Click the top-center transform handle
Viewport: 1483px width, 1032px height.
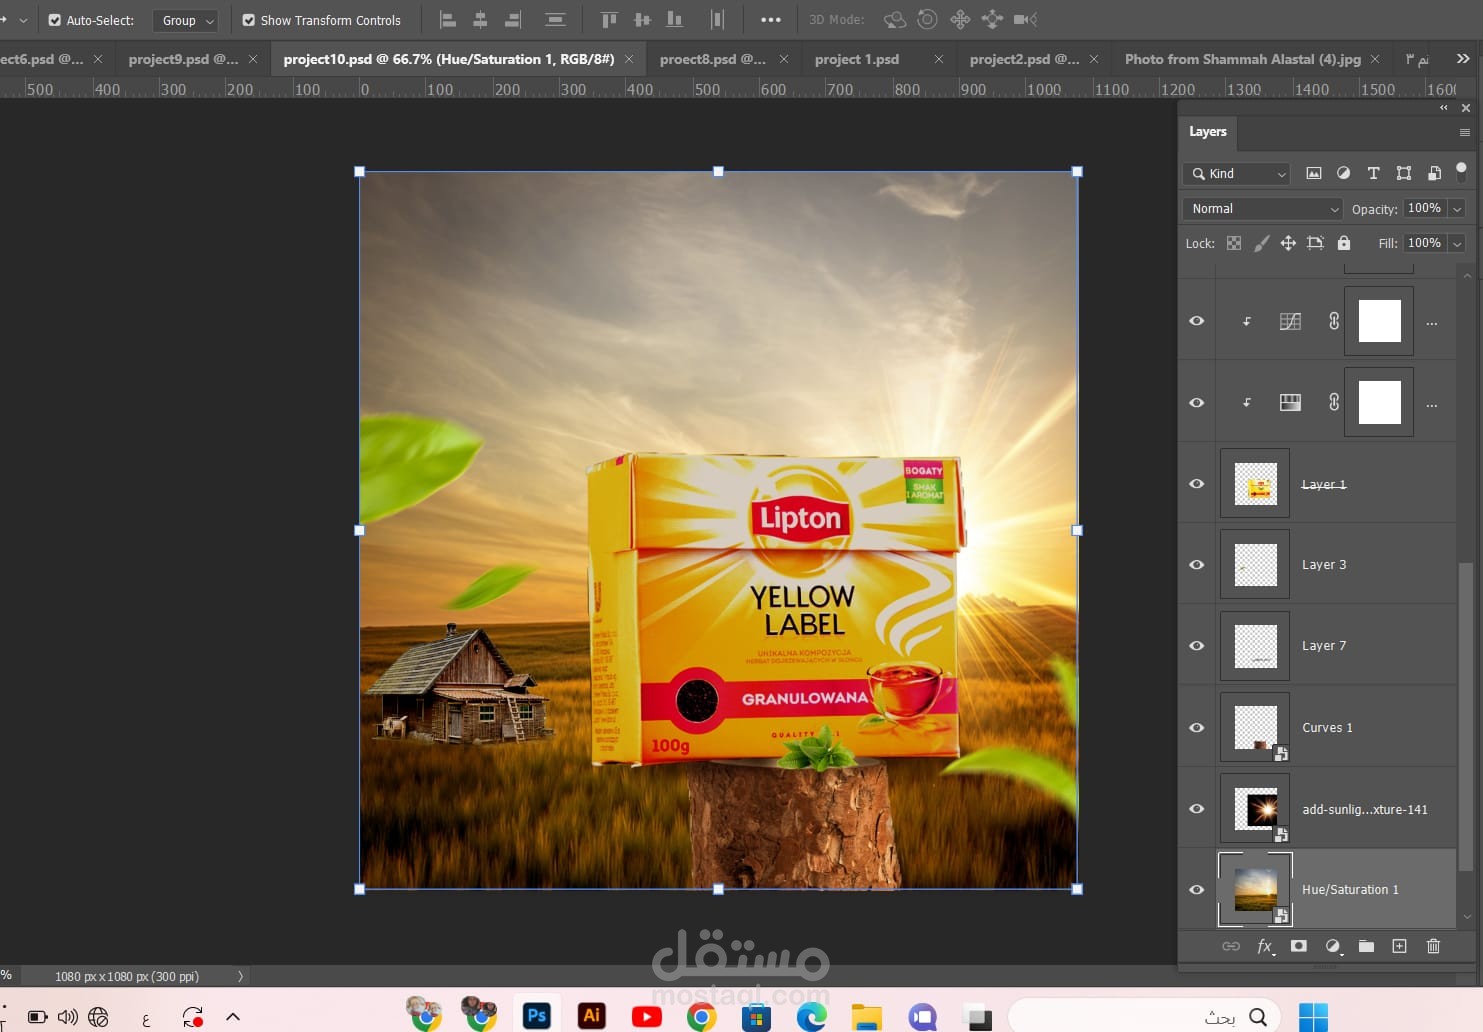click(718, 172)
